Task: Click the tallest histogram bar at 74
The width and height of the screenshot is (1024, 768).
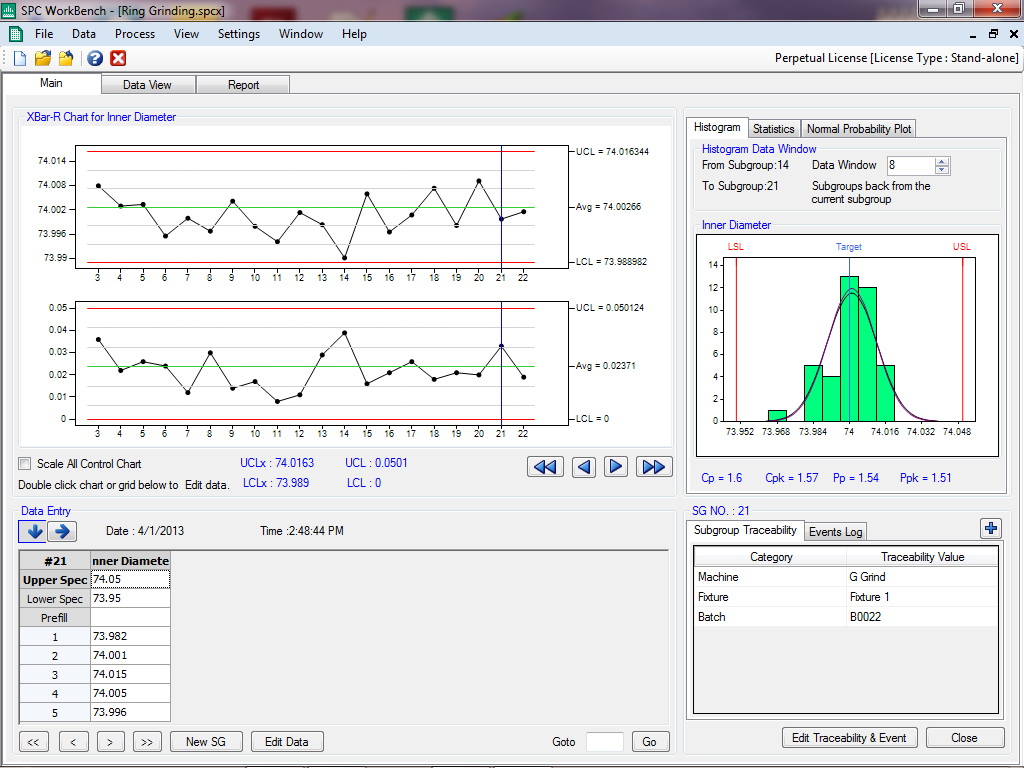Action: [849, 349]
